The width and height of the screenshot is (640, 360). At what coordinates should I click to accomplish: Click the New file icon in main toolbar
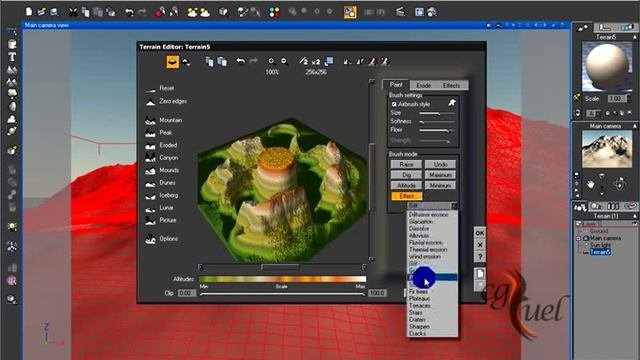29,12
